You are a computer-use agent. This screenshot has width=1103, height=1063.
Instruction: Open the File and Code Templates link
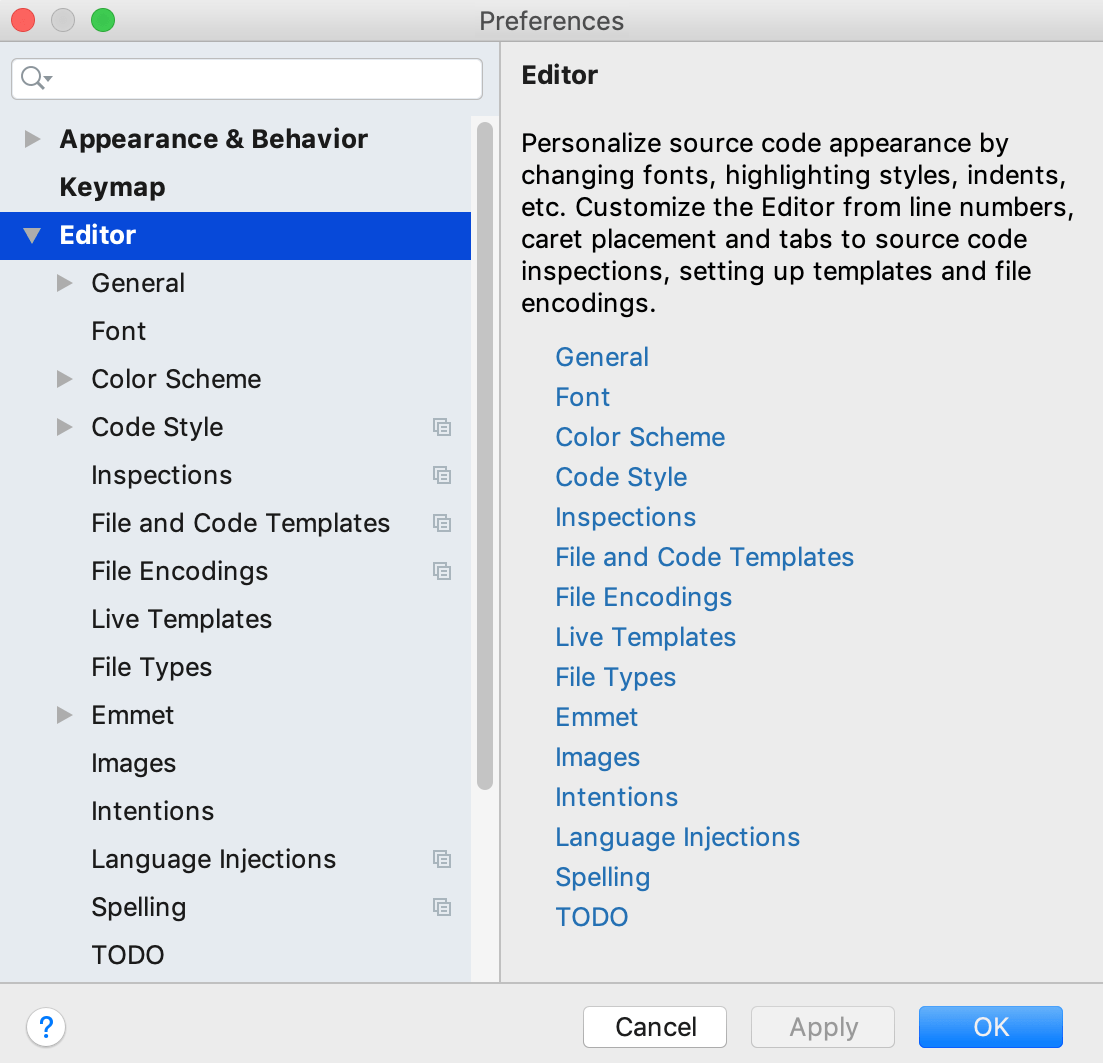tap(704, 557)
